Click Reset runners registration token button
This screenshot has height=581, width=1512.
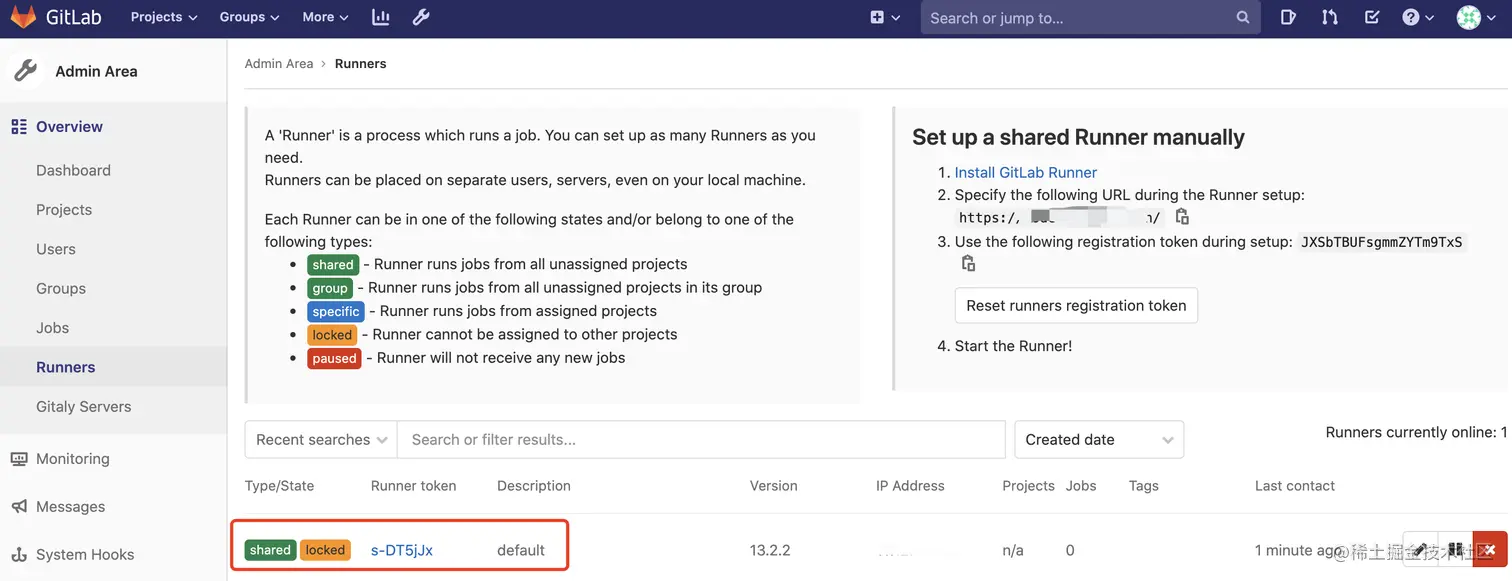tap(1076, 306)
